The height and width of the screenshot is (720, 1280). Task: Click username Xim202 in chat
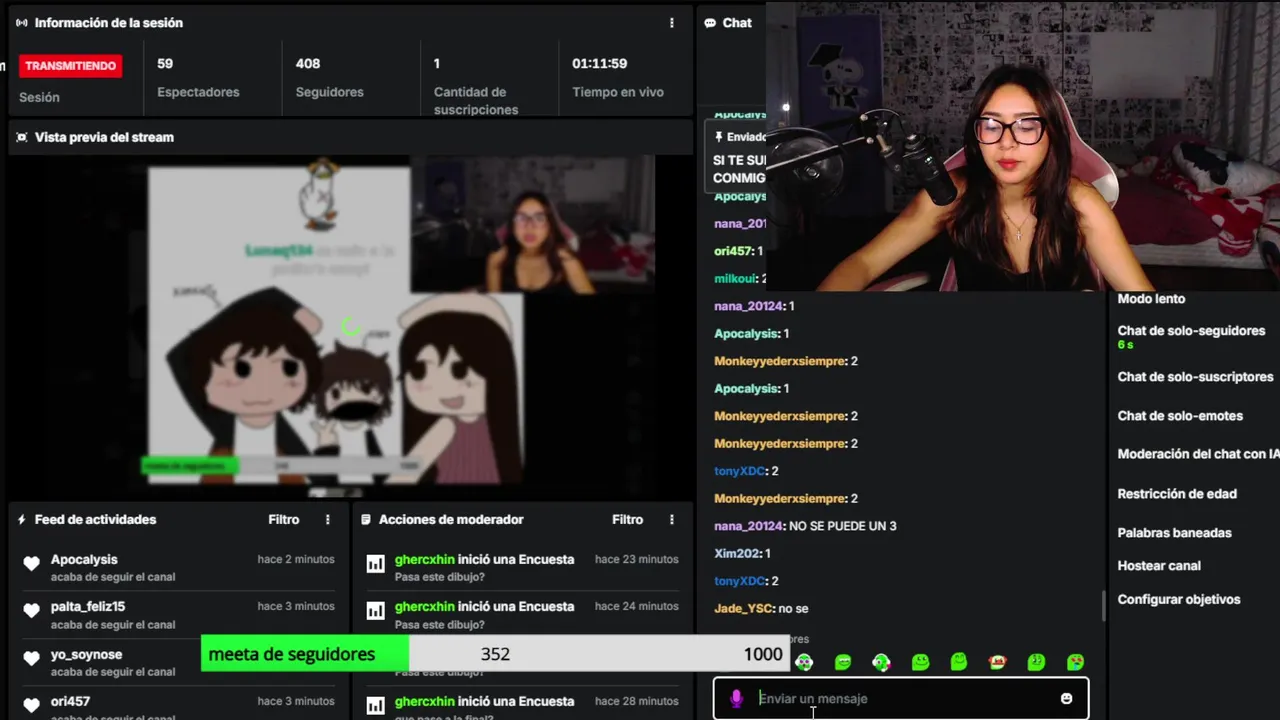[736, 553]
